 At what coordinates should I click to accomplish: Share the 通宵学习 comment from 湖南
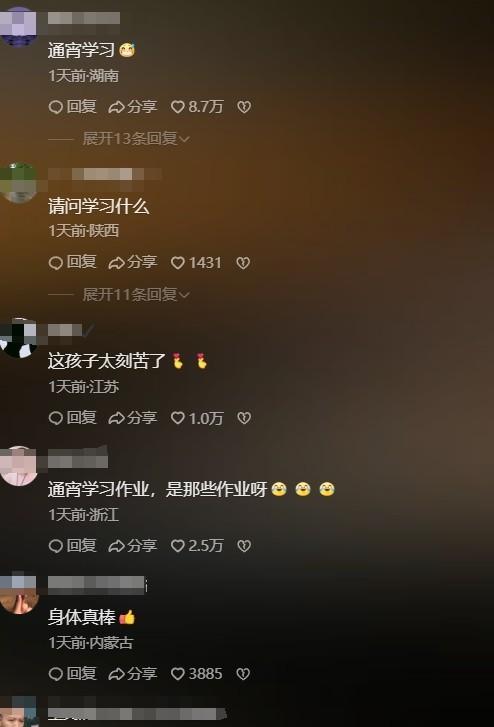133,107
